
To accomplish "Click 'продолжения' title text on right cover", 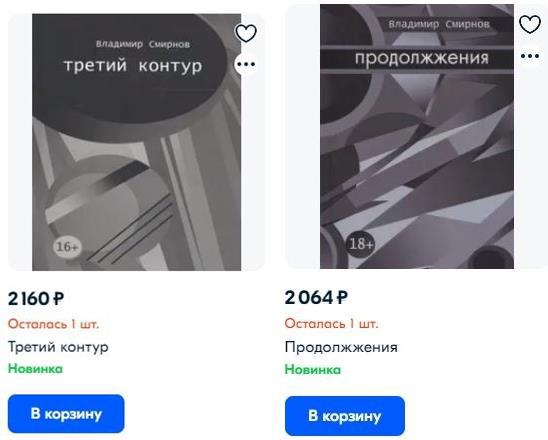I will coord(421,58).
